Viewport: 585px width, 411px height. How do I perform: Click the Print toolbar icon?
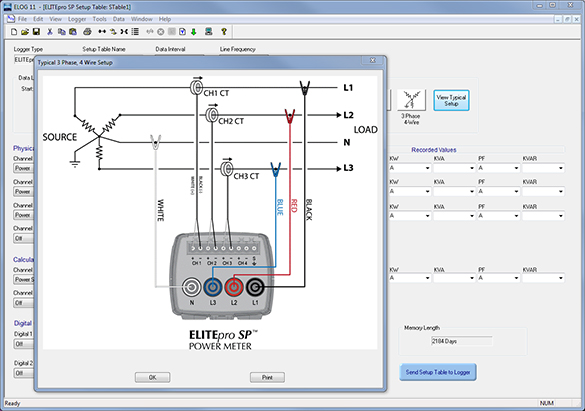tap(87, 32)
